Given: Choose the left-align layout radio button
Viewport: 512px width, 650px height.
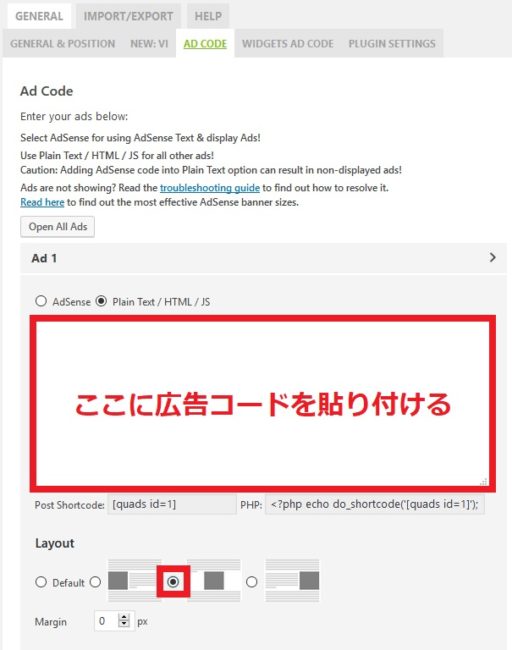Looking at the screenshot, I should tap(95, 582).
